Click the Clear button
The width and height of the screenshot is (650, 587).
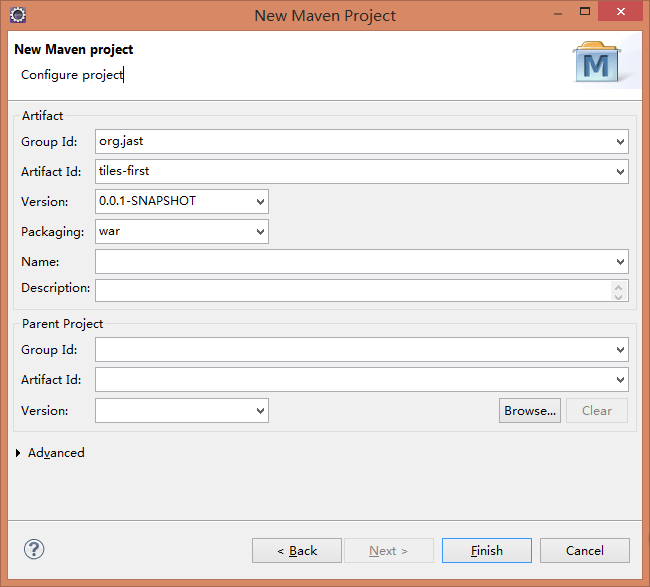(x=597, y=411)
